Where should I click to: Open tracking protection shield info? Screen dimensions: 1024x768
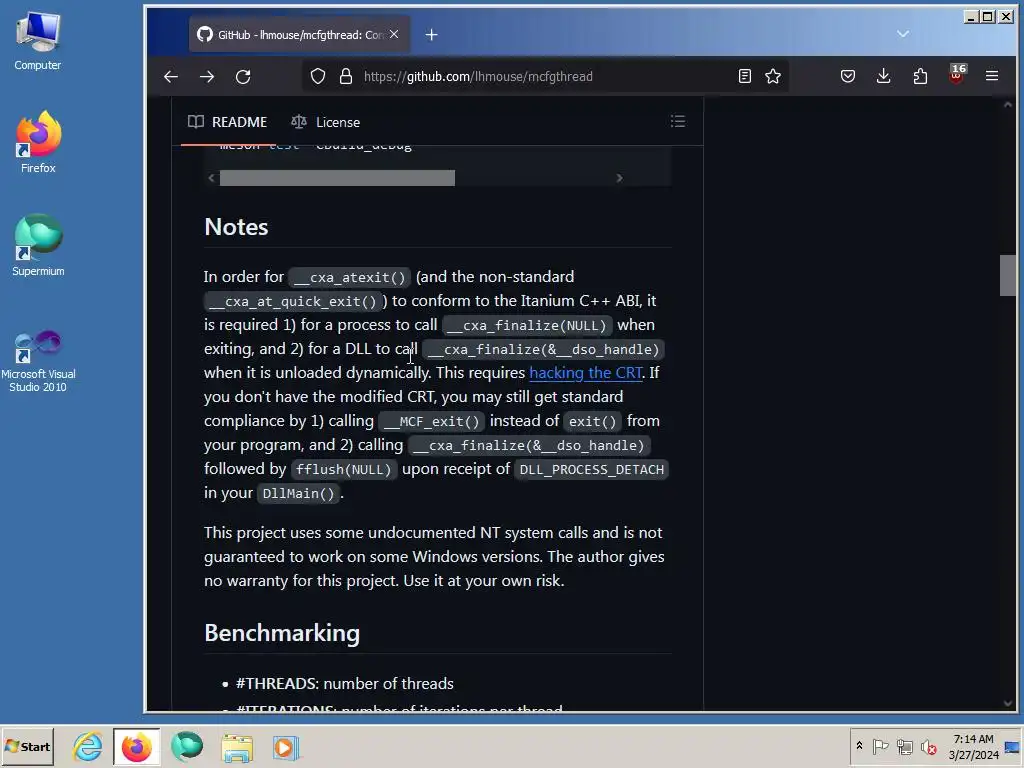318,76
